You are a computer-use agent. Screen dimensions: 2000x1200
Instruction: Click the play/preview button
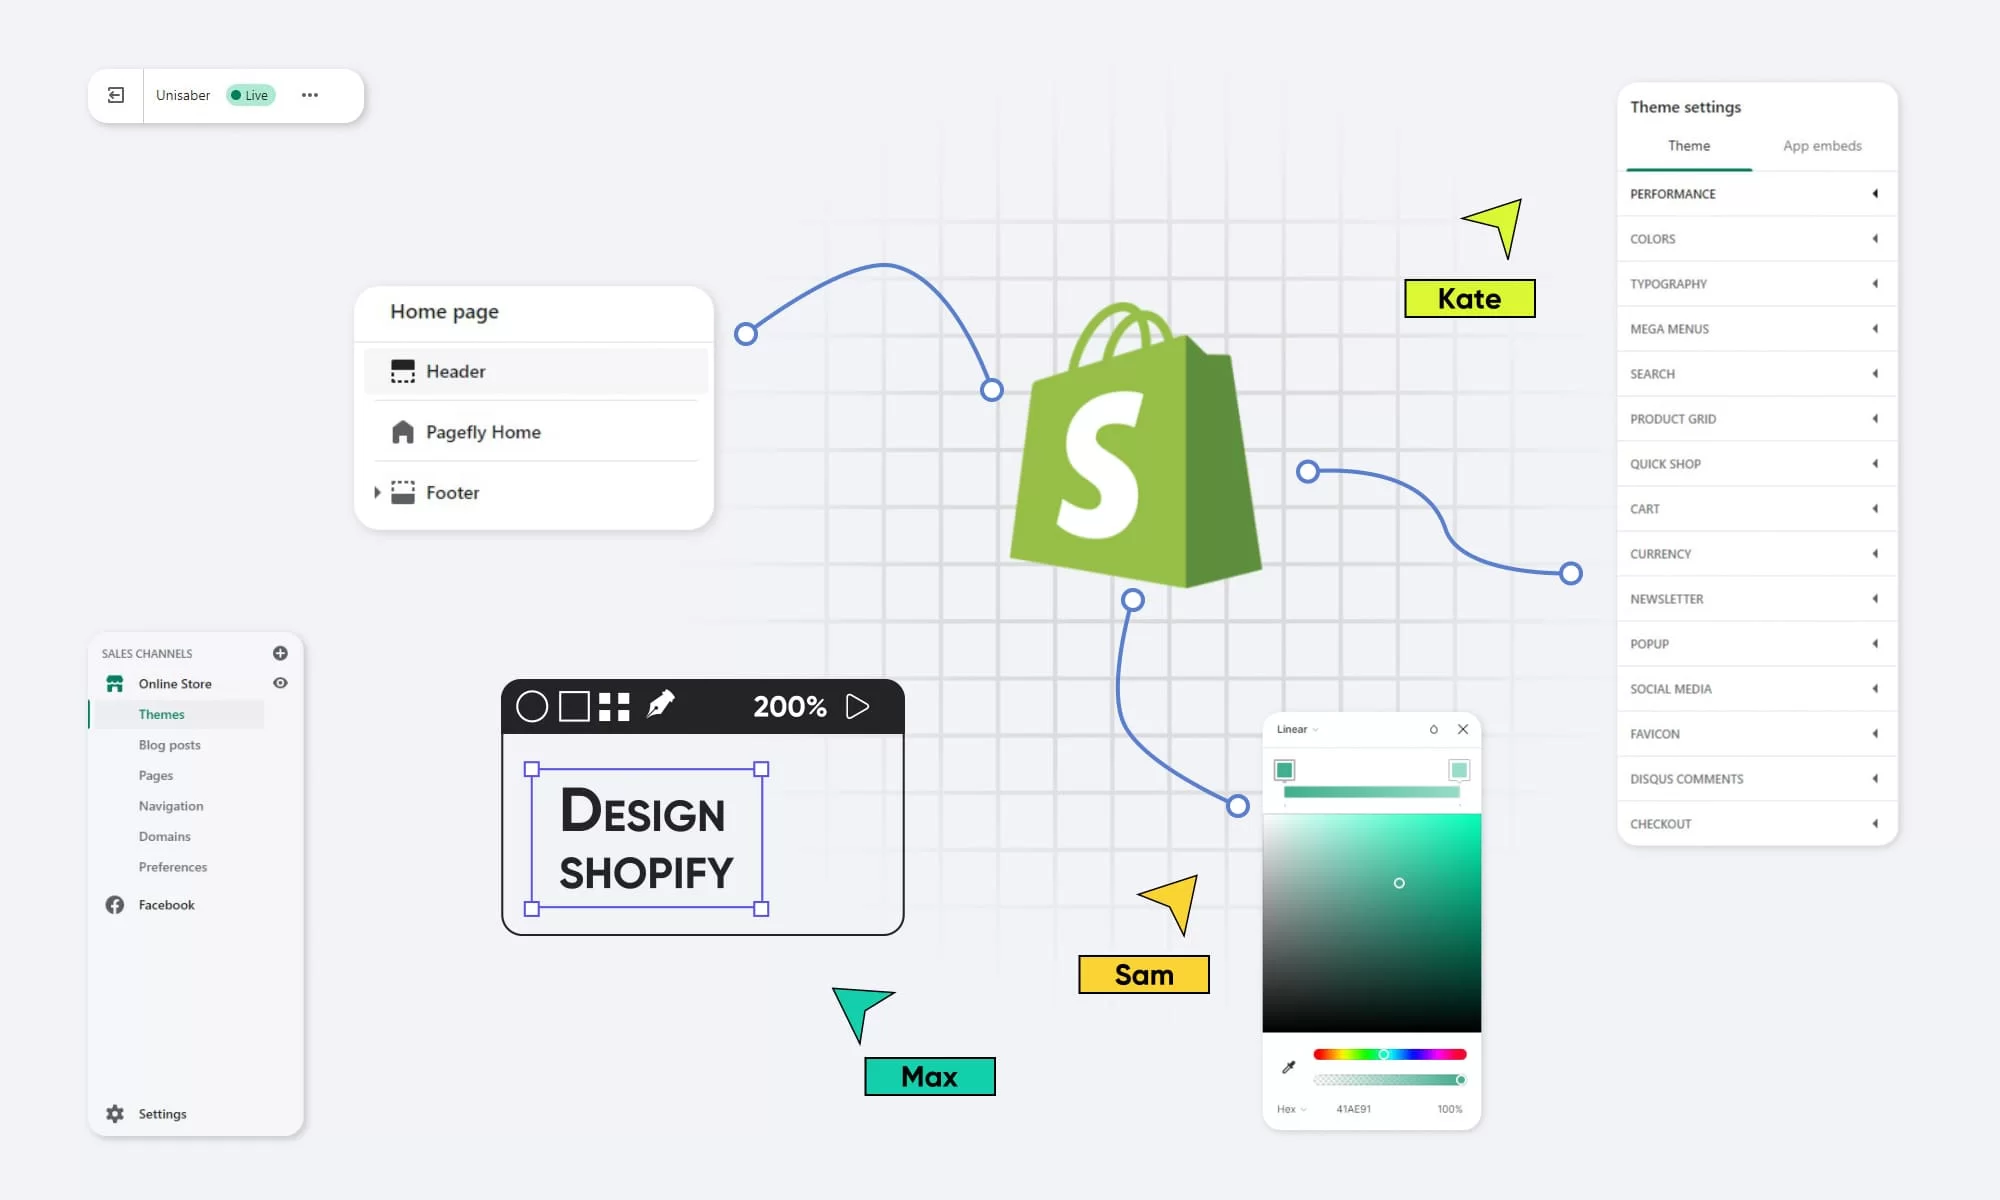click(x=860, y=706)
